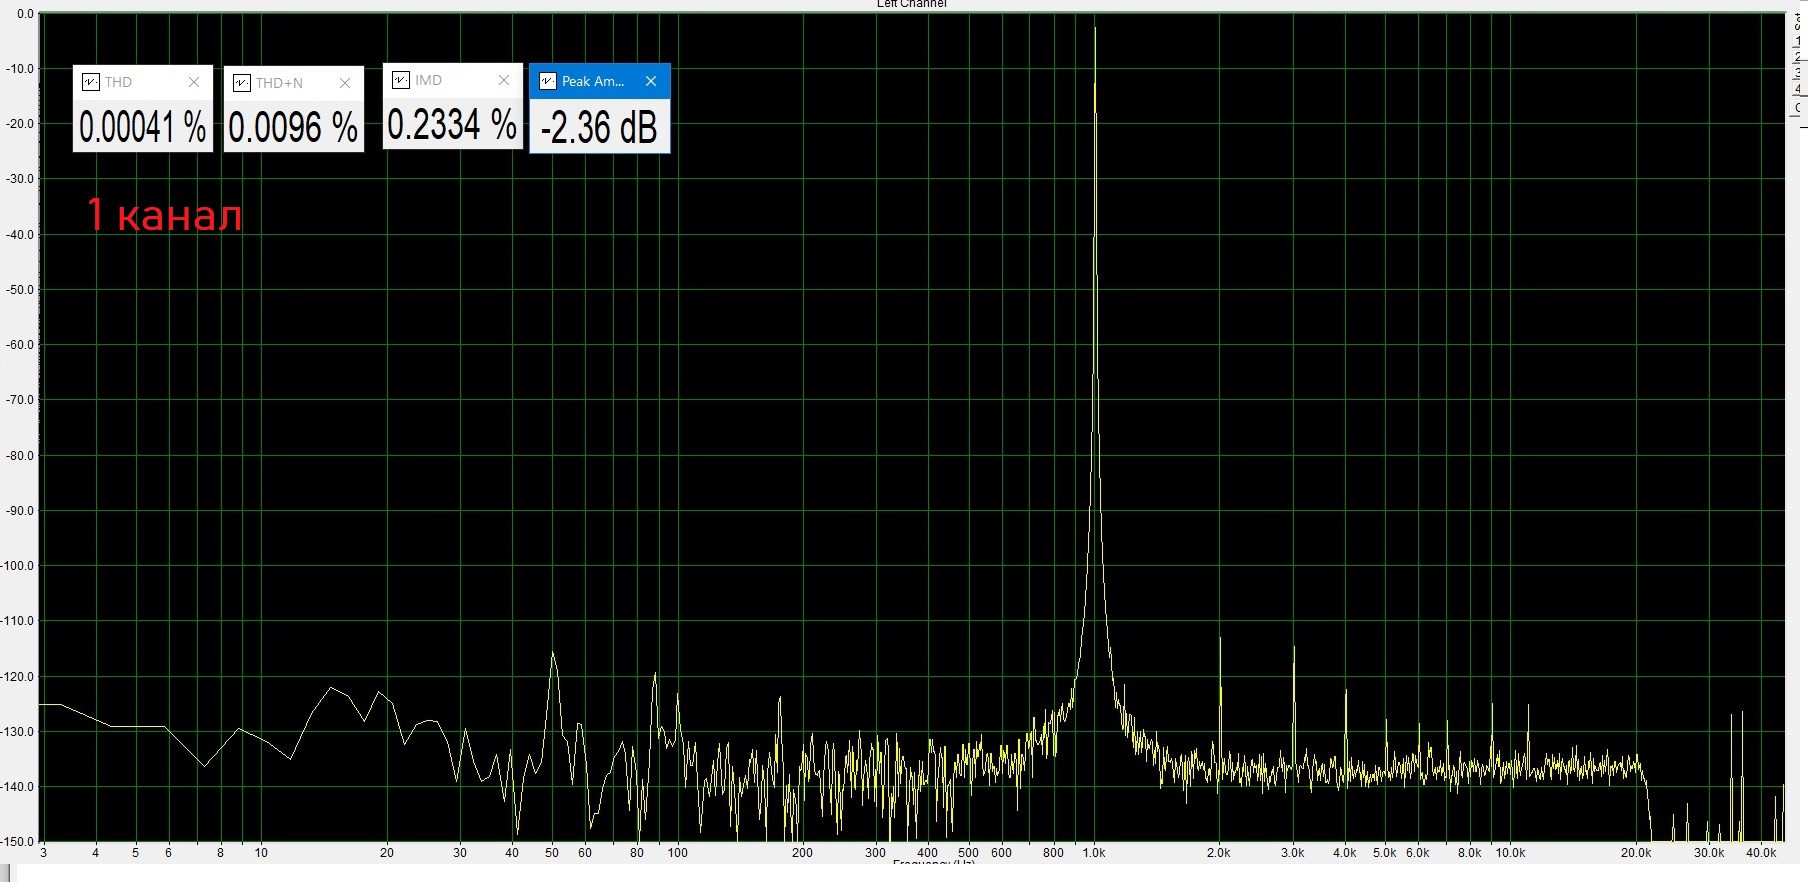
Task: Click the 100 Hz frequency axis label
Action: coord(678,853)
